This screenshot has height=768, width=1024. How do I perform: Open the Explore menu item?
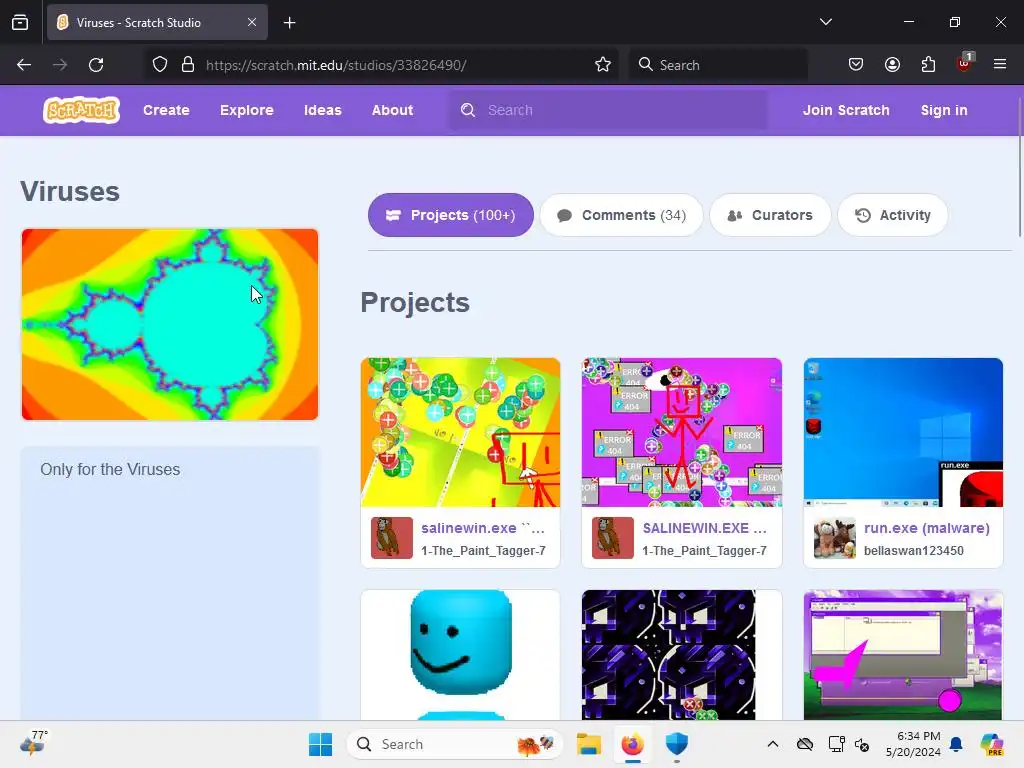coord(247,110)
